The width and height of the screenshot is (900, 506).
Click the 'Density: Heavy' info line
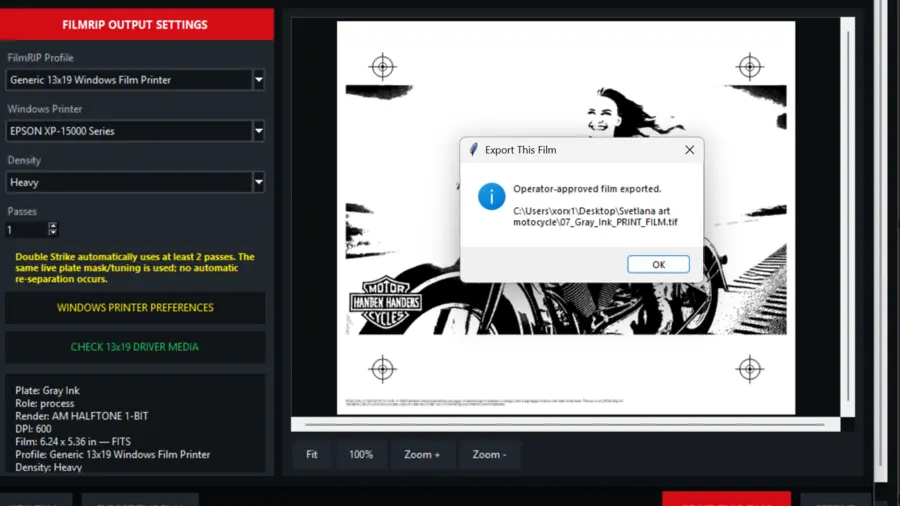49,468
